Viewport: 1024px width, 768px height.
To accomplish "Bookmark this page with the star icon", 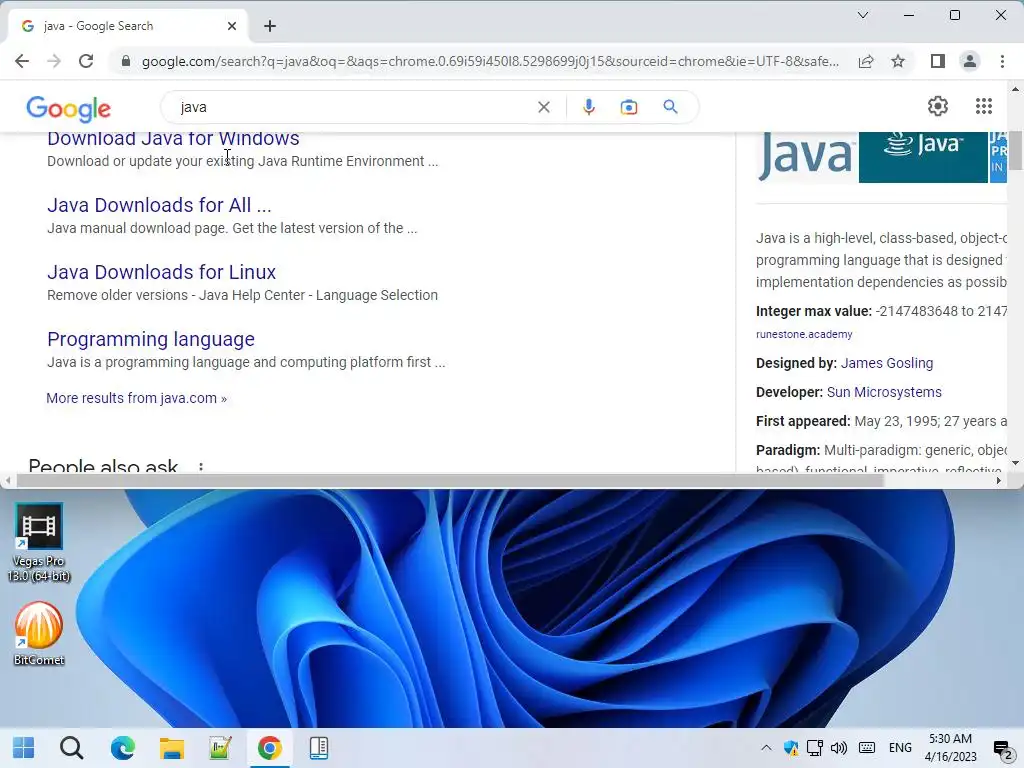I will tap(898, 61).
